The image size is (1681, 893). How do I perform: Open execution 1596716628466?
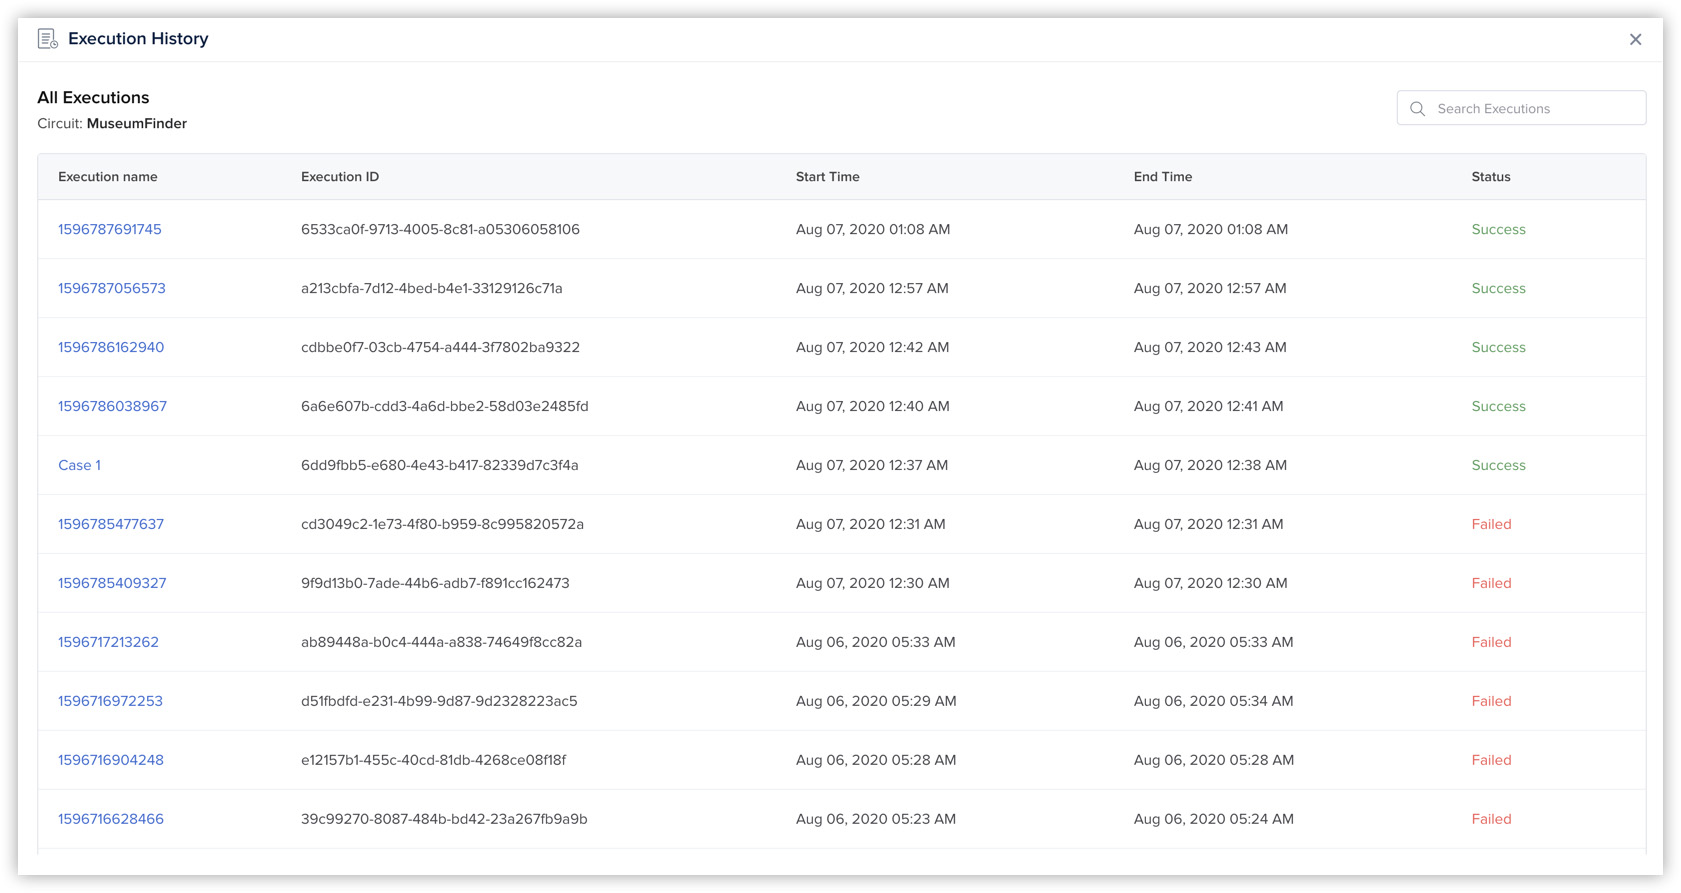[110, 819]
